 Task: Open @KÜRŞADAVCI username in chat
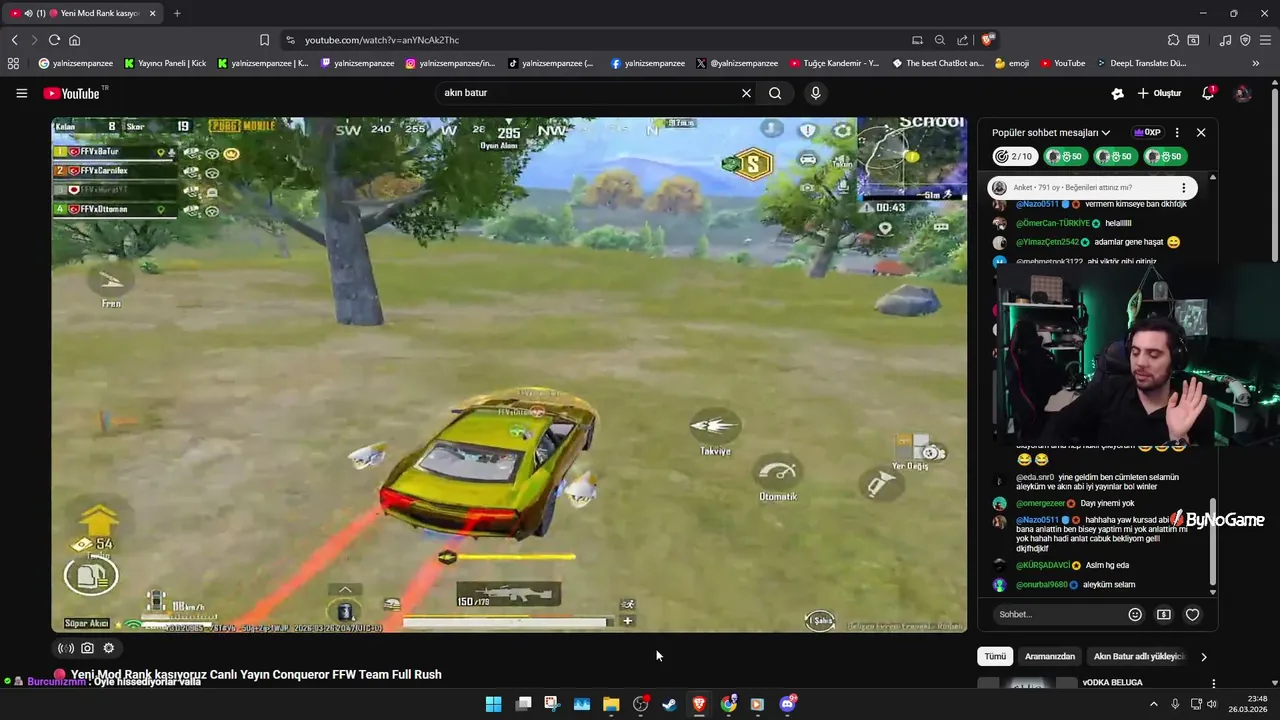[x=1043, y=565]
